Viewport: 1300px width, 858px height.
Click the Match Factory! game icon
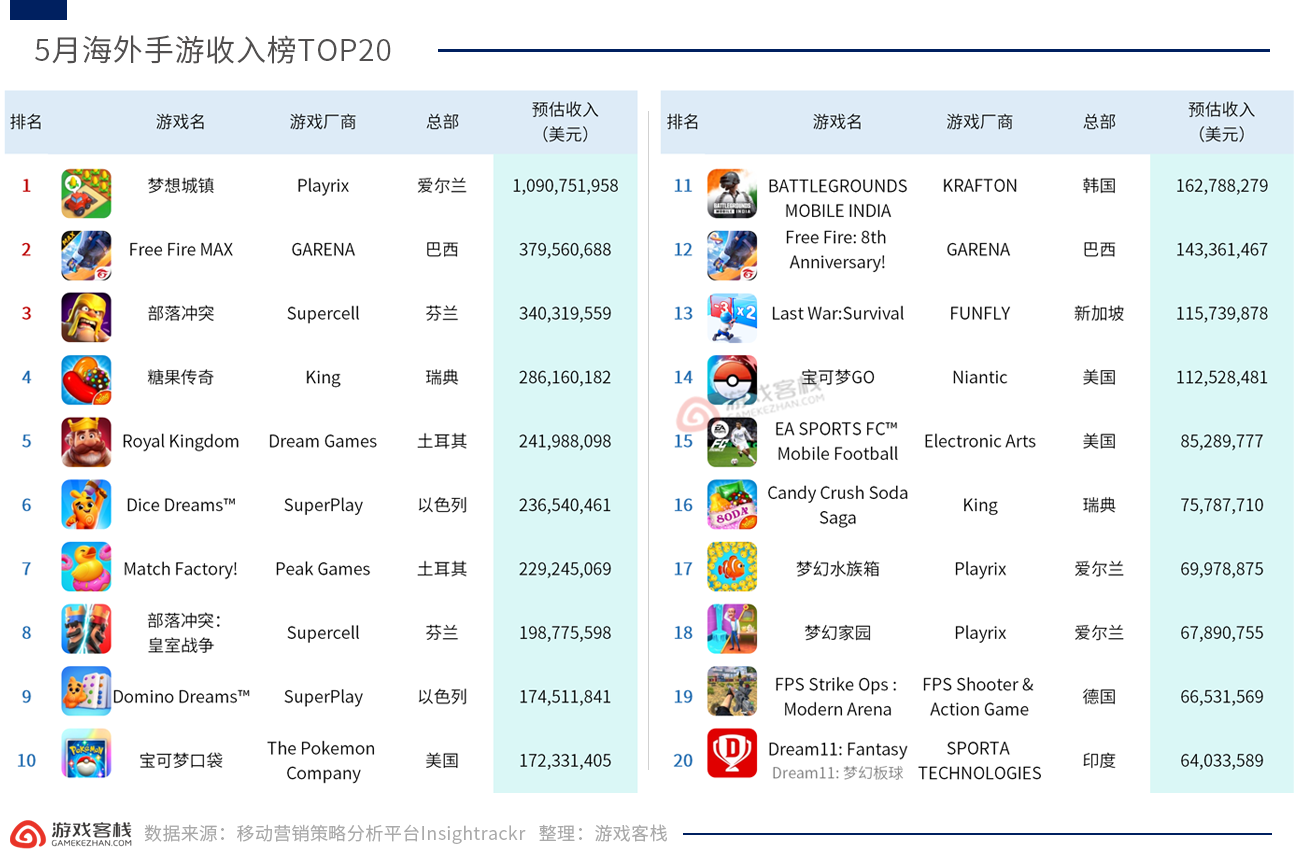click(86, 567)
